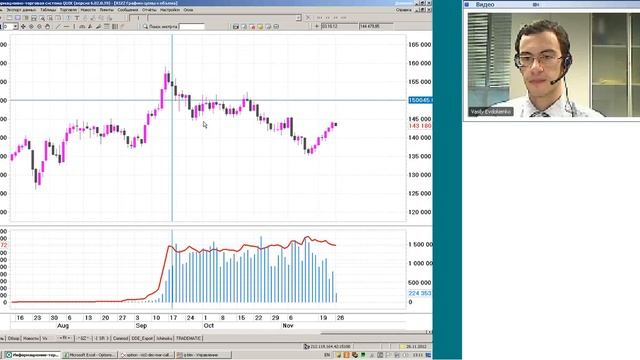Click the text 'T' tool in the upper toolbar
Image resolution: width=640 pixels, height=360 pixels.
click(x=77, y=18)
